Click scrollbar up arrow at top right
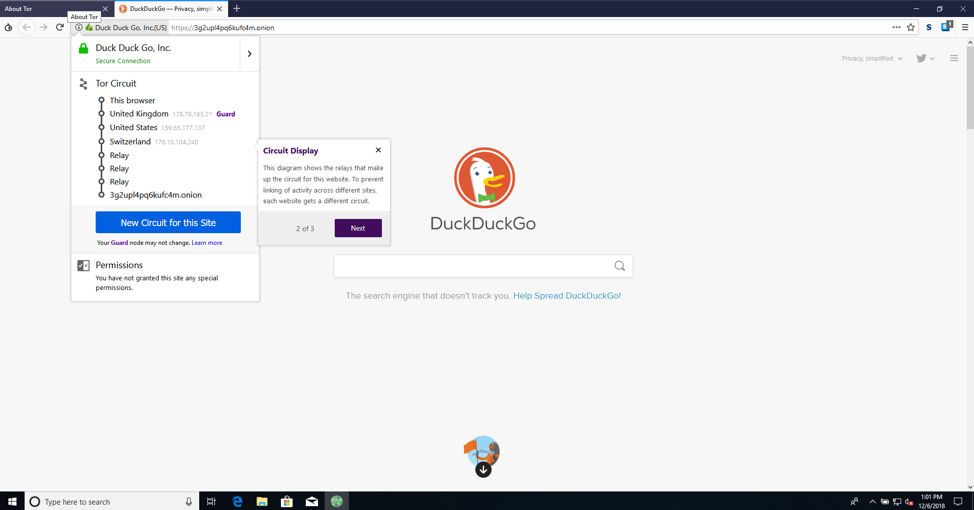Image resolution: width=974 pixels, height=510 pixels. coord(970,42)
